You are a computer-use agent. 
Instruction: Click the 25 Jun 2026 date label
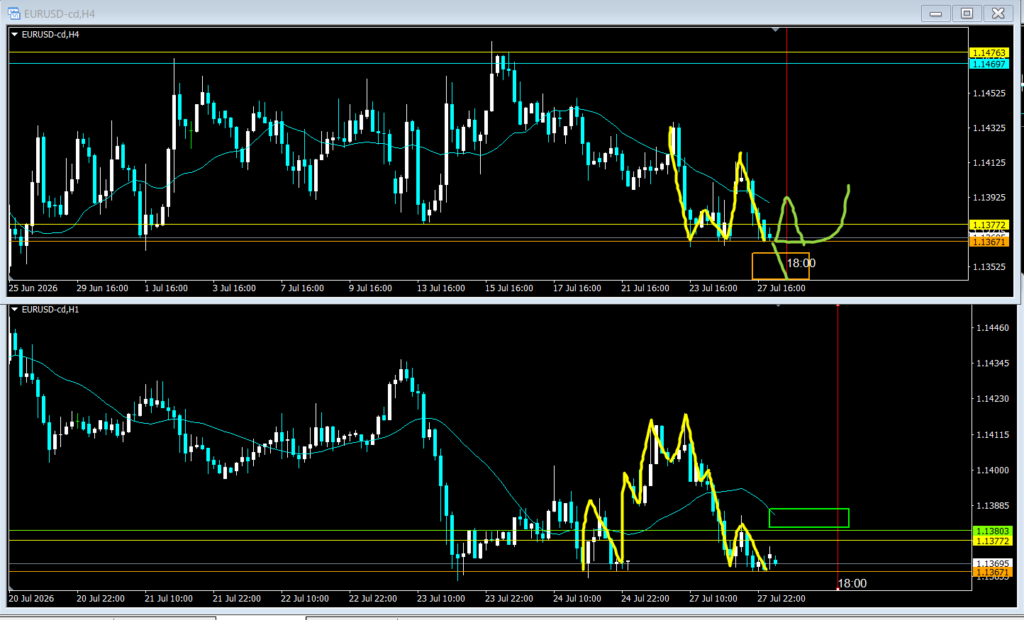pyautogui.click(x=33, y=288)
